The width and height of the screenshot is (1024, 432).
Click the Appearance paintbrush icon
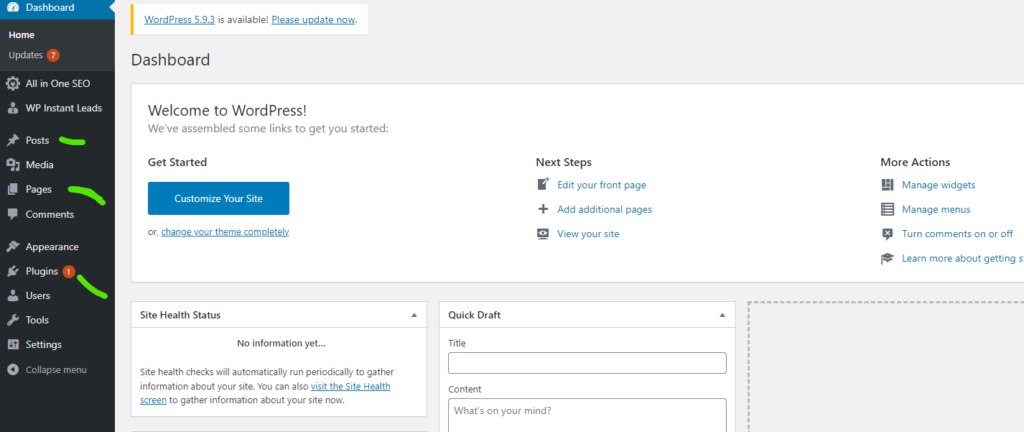12,247
